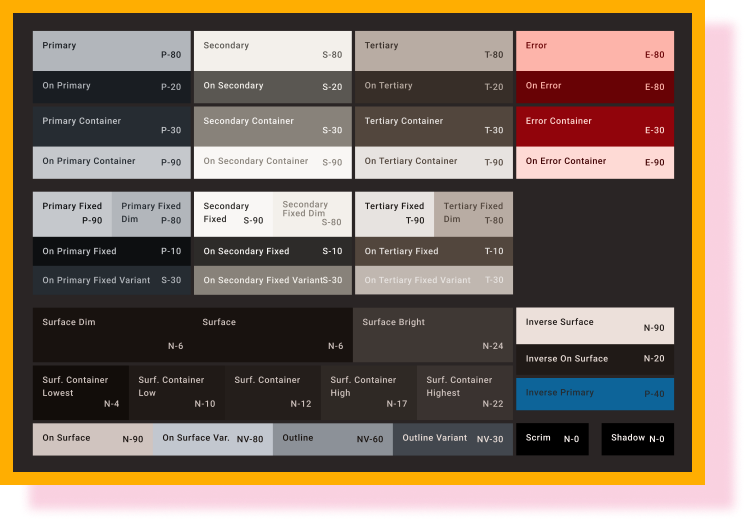Pick the Secondary Container S-30 swatch
Image resolution: width=746 pixels, height=521 pixels.
272,126
